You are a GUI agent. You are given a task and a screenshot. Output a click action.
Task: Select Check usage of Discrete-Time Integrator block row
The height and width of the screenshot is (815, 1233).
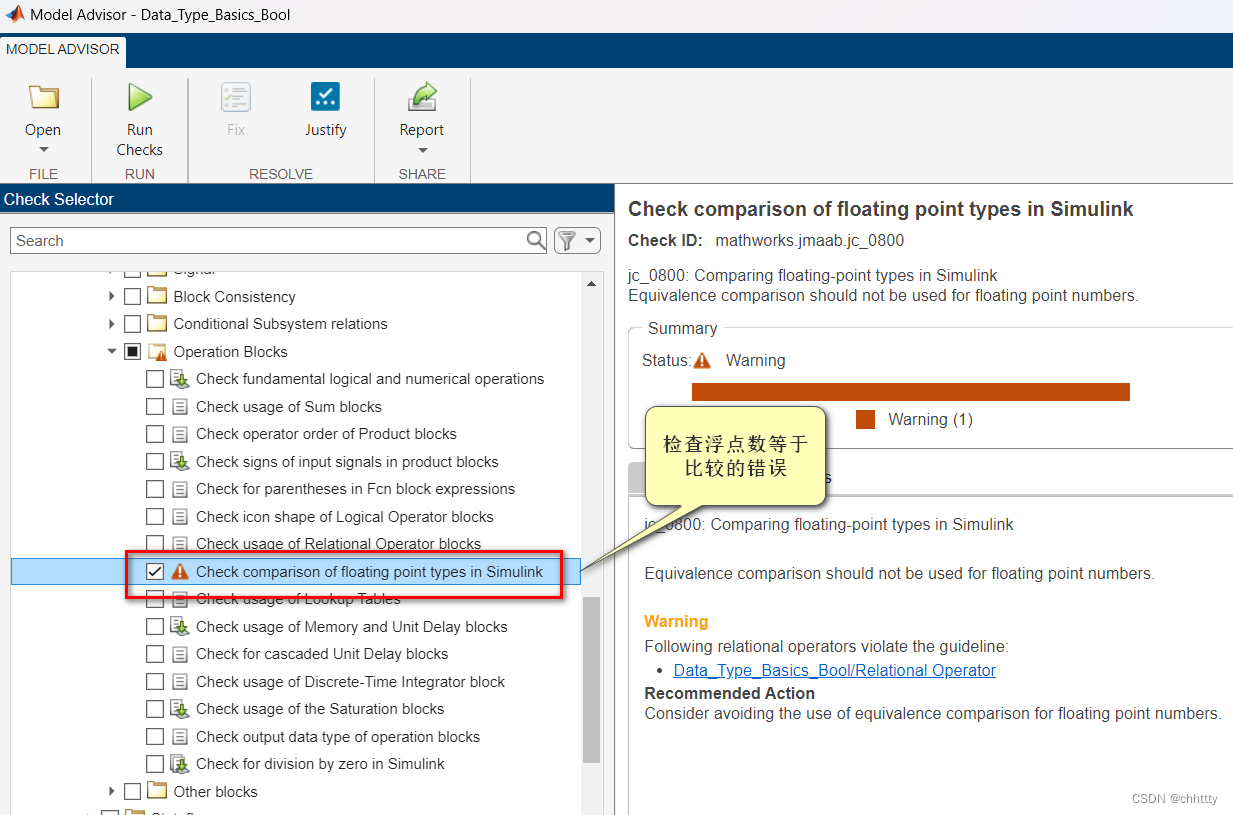350,682
